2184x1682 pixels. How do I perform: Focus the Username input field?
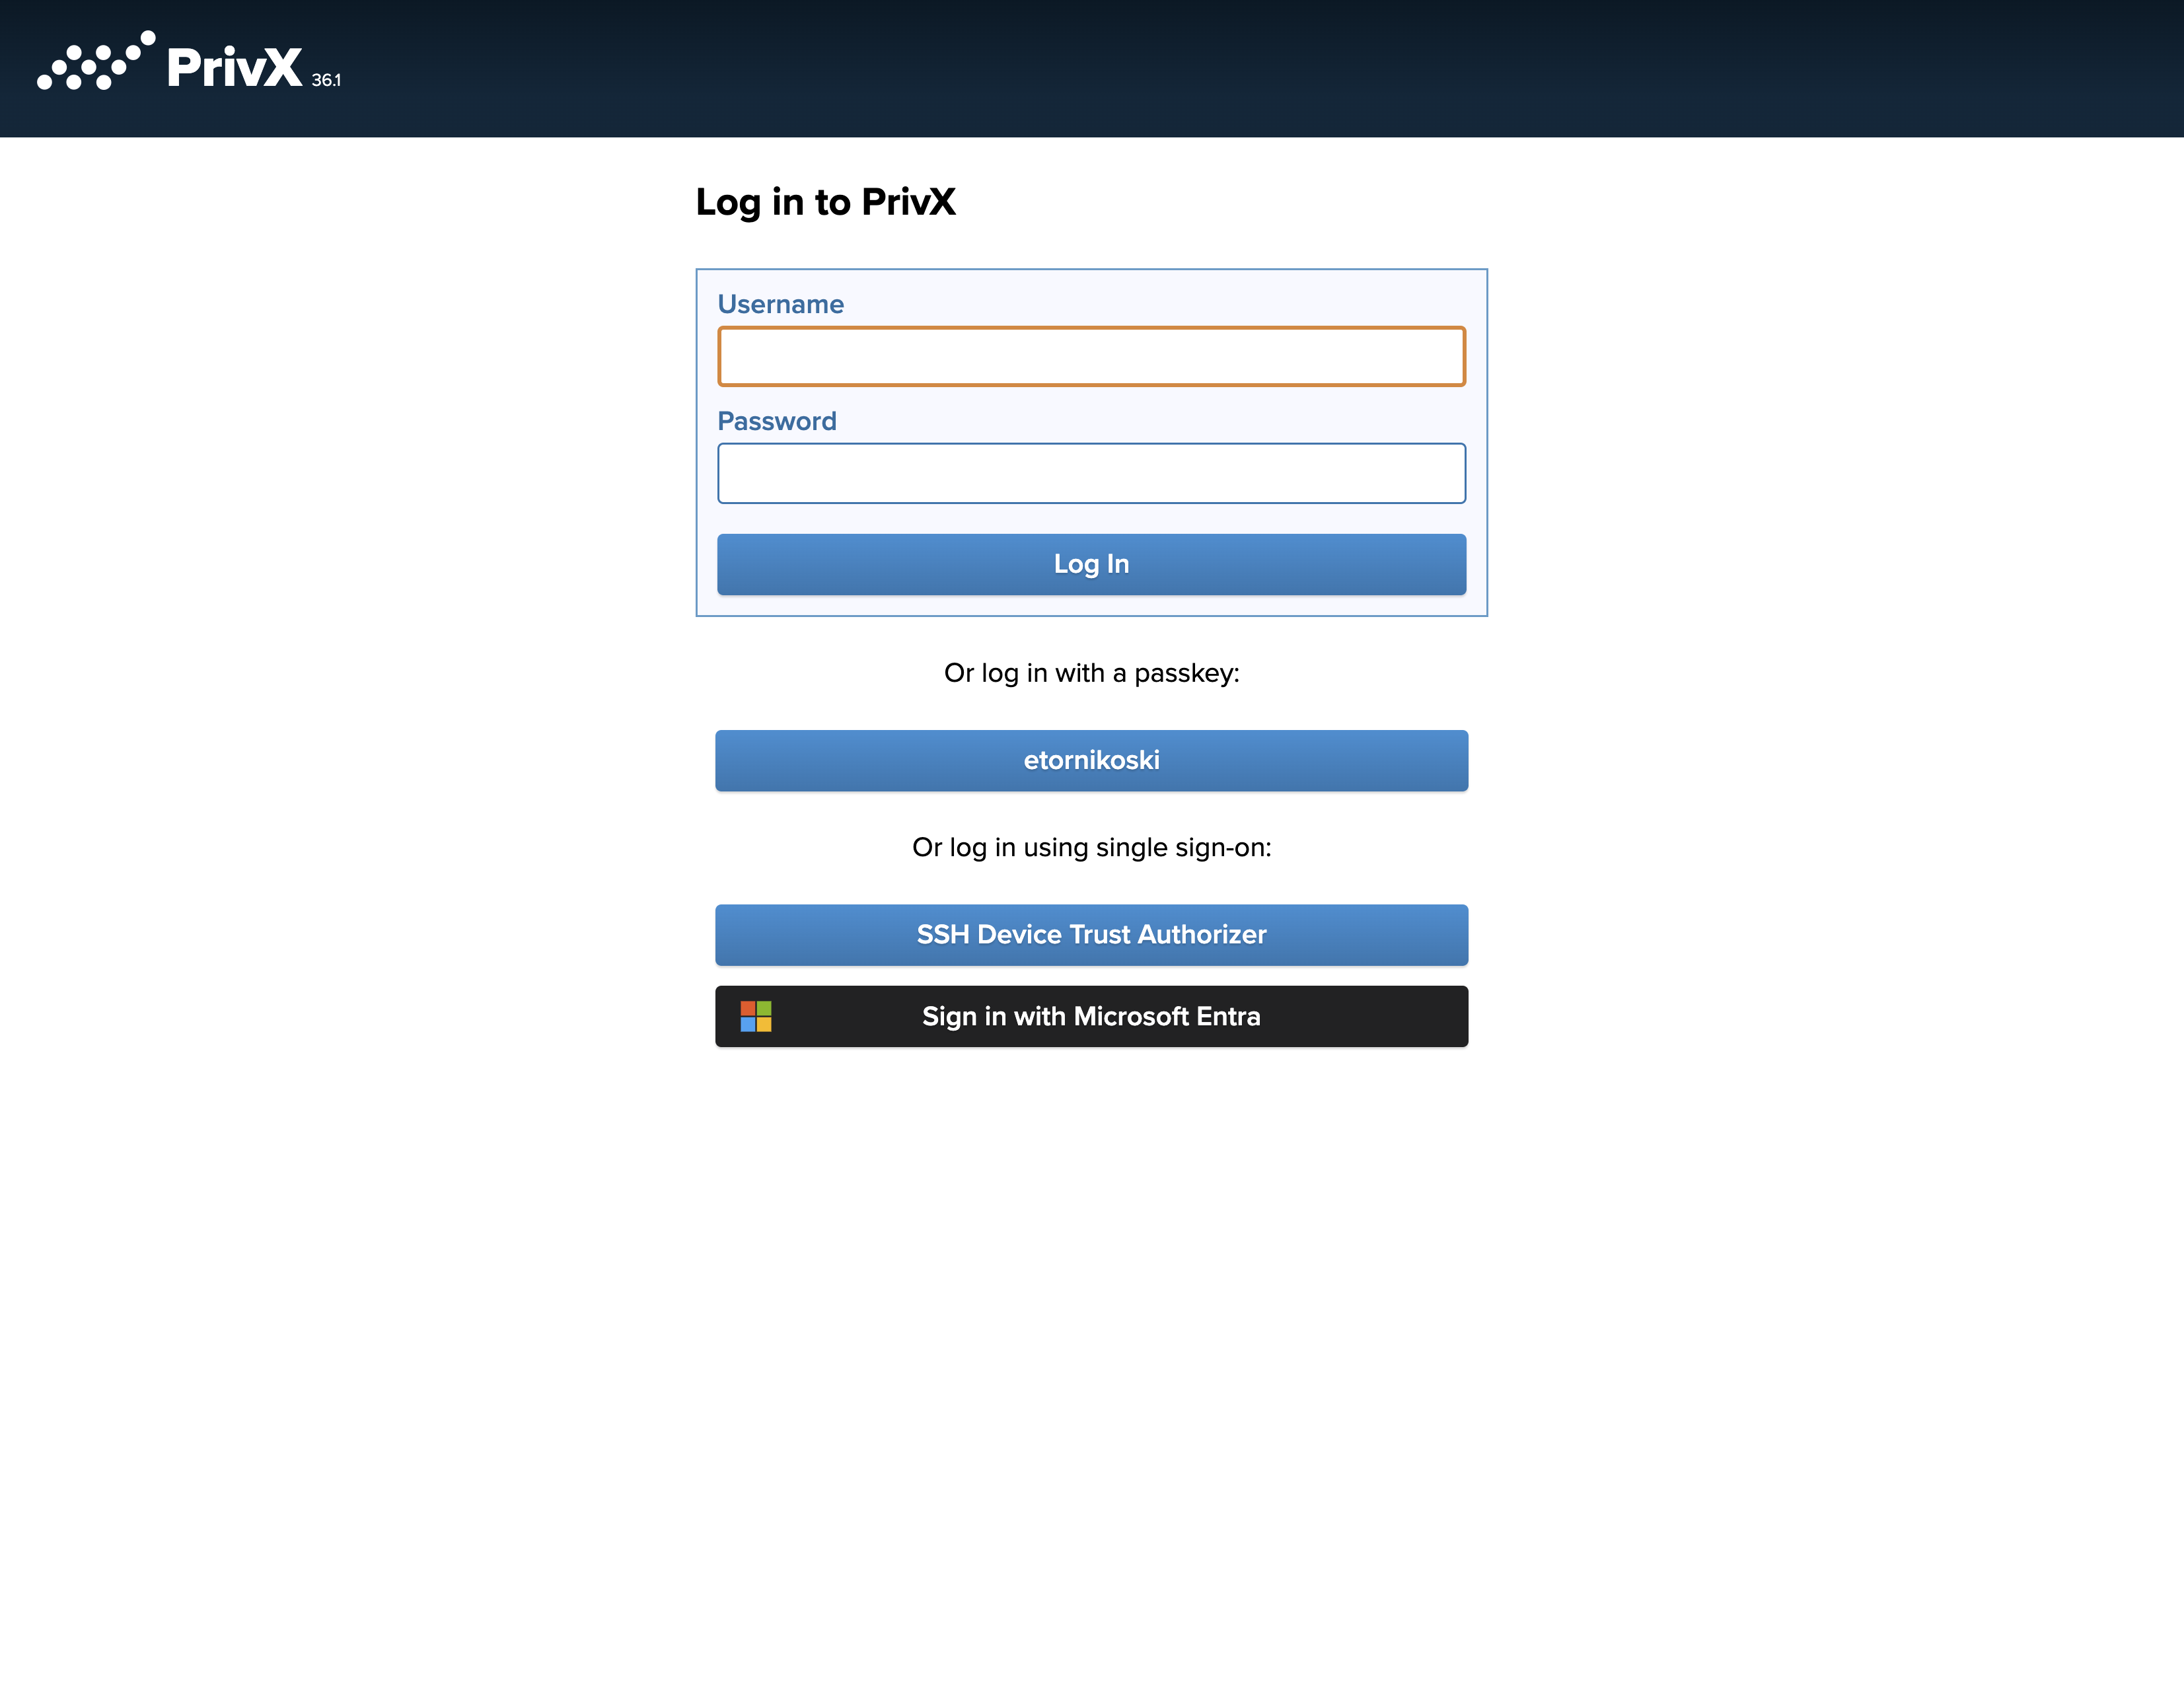click(1091, 356)
